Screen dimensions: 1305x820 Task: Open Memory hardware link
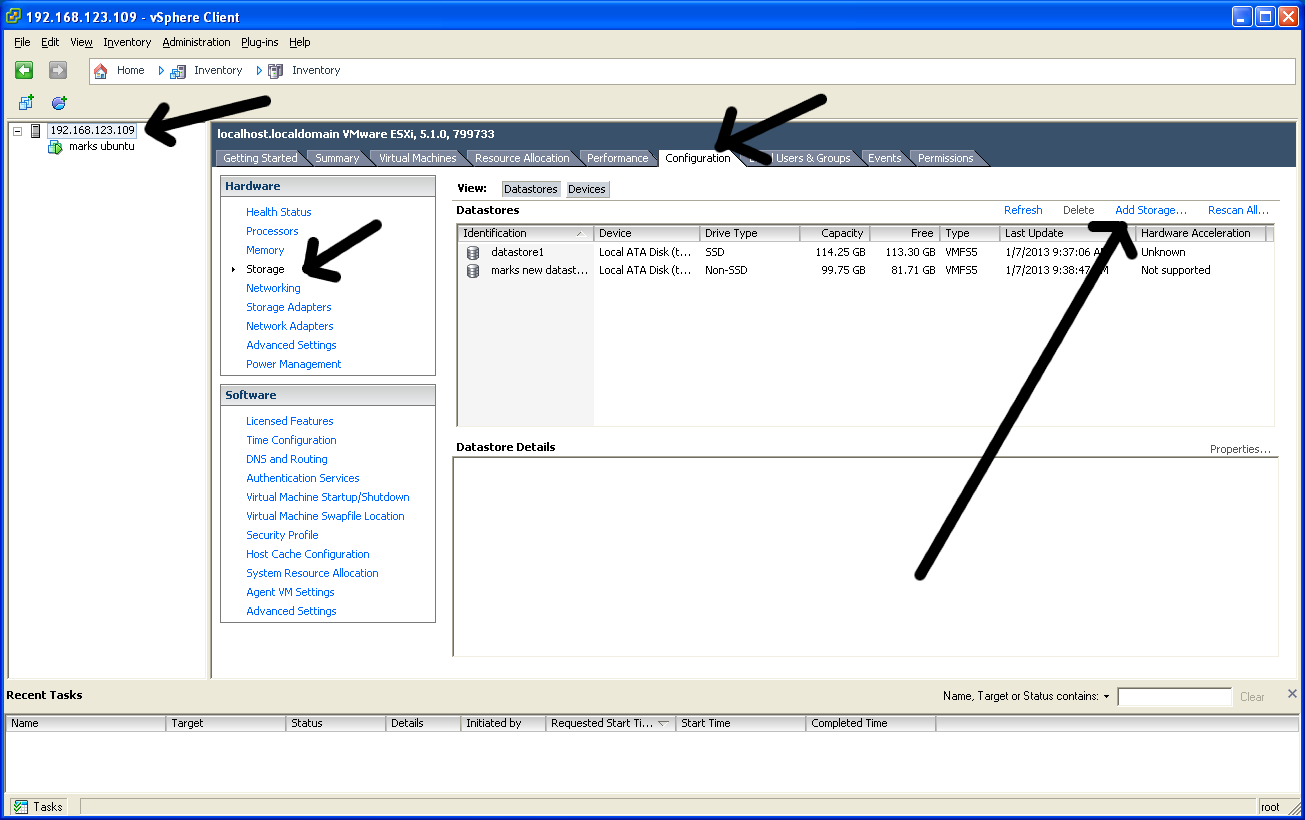(x=265, y=250)
